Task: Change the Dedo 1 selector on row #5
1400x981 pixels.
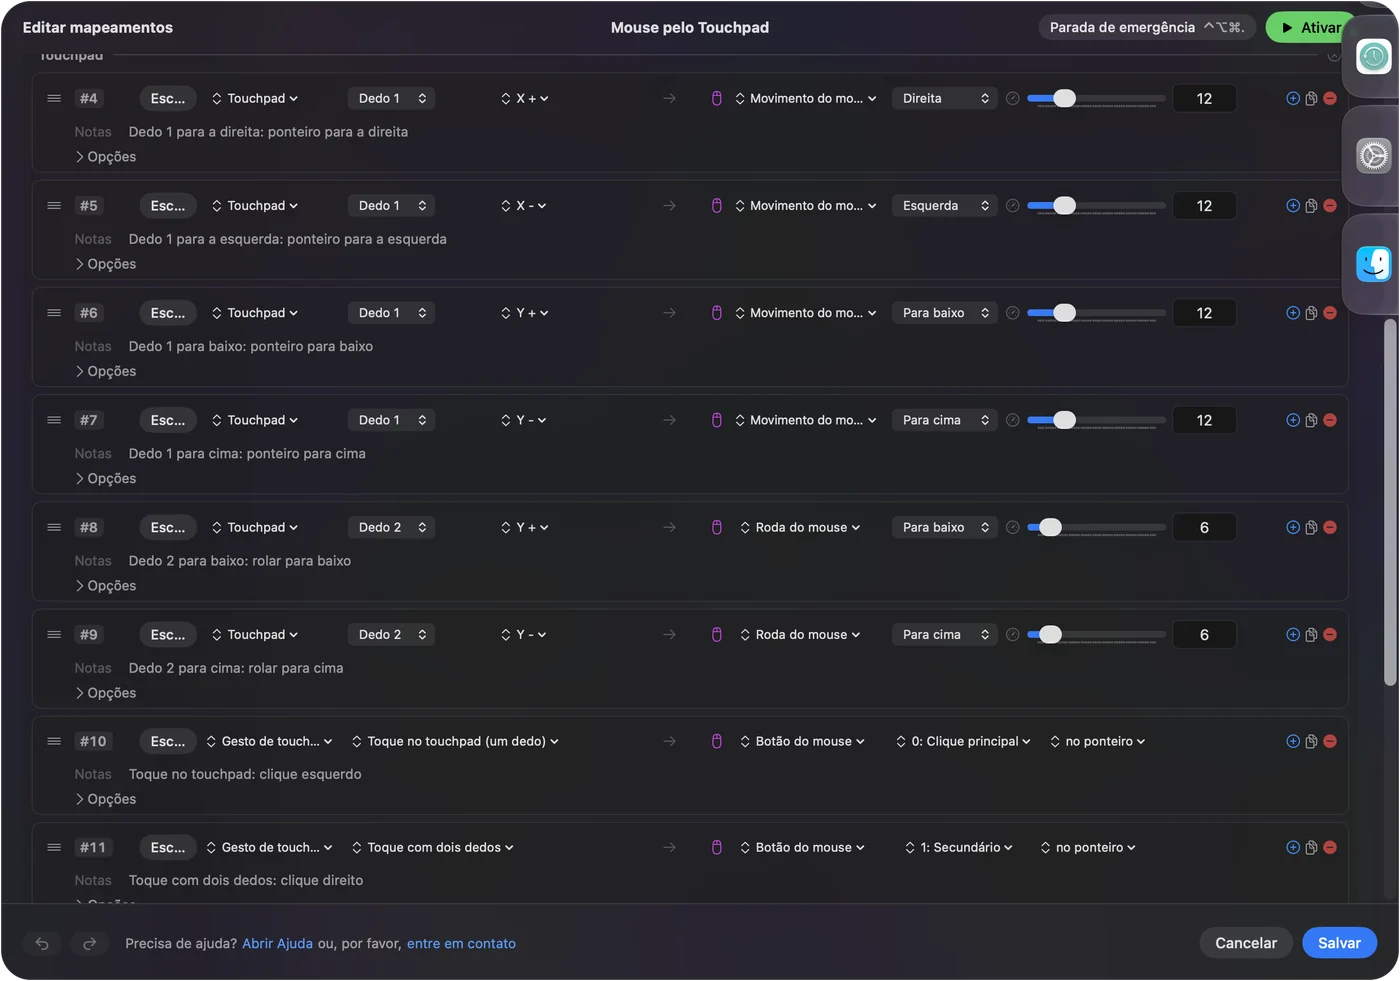Action: click(391, 206)
